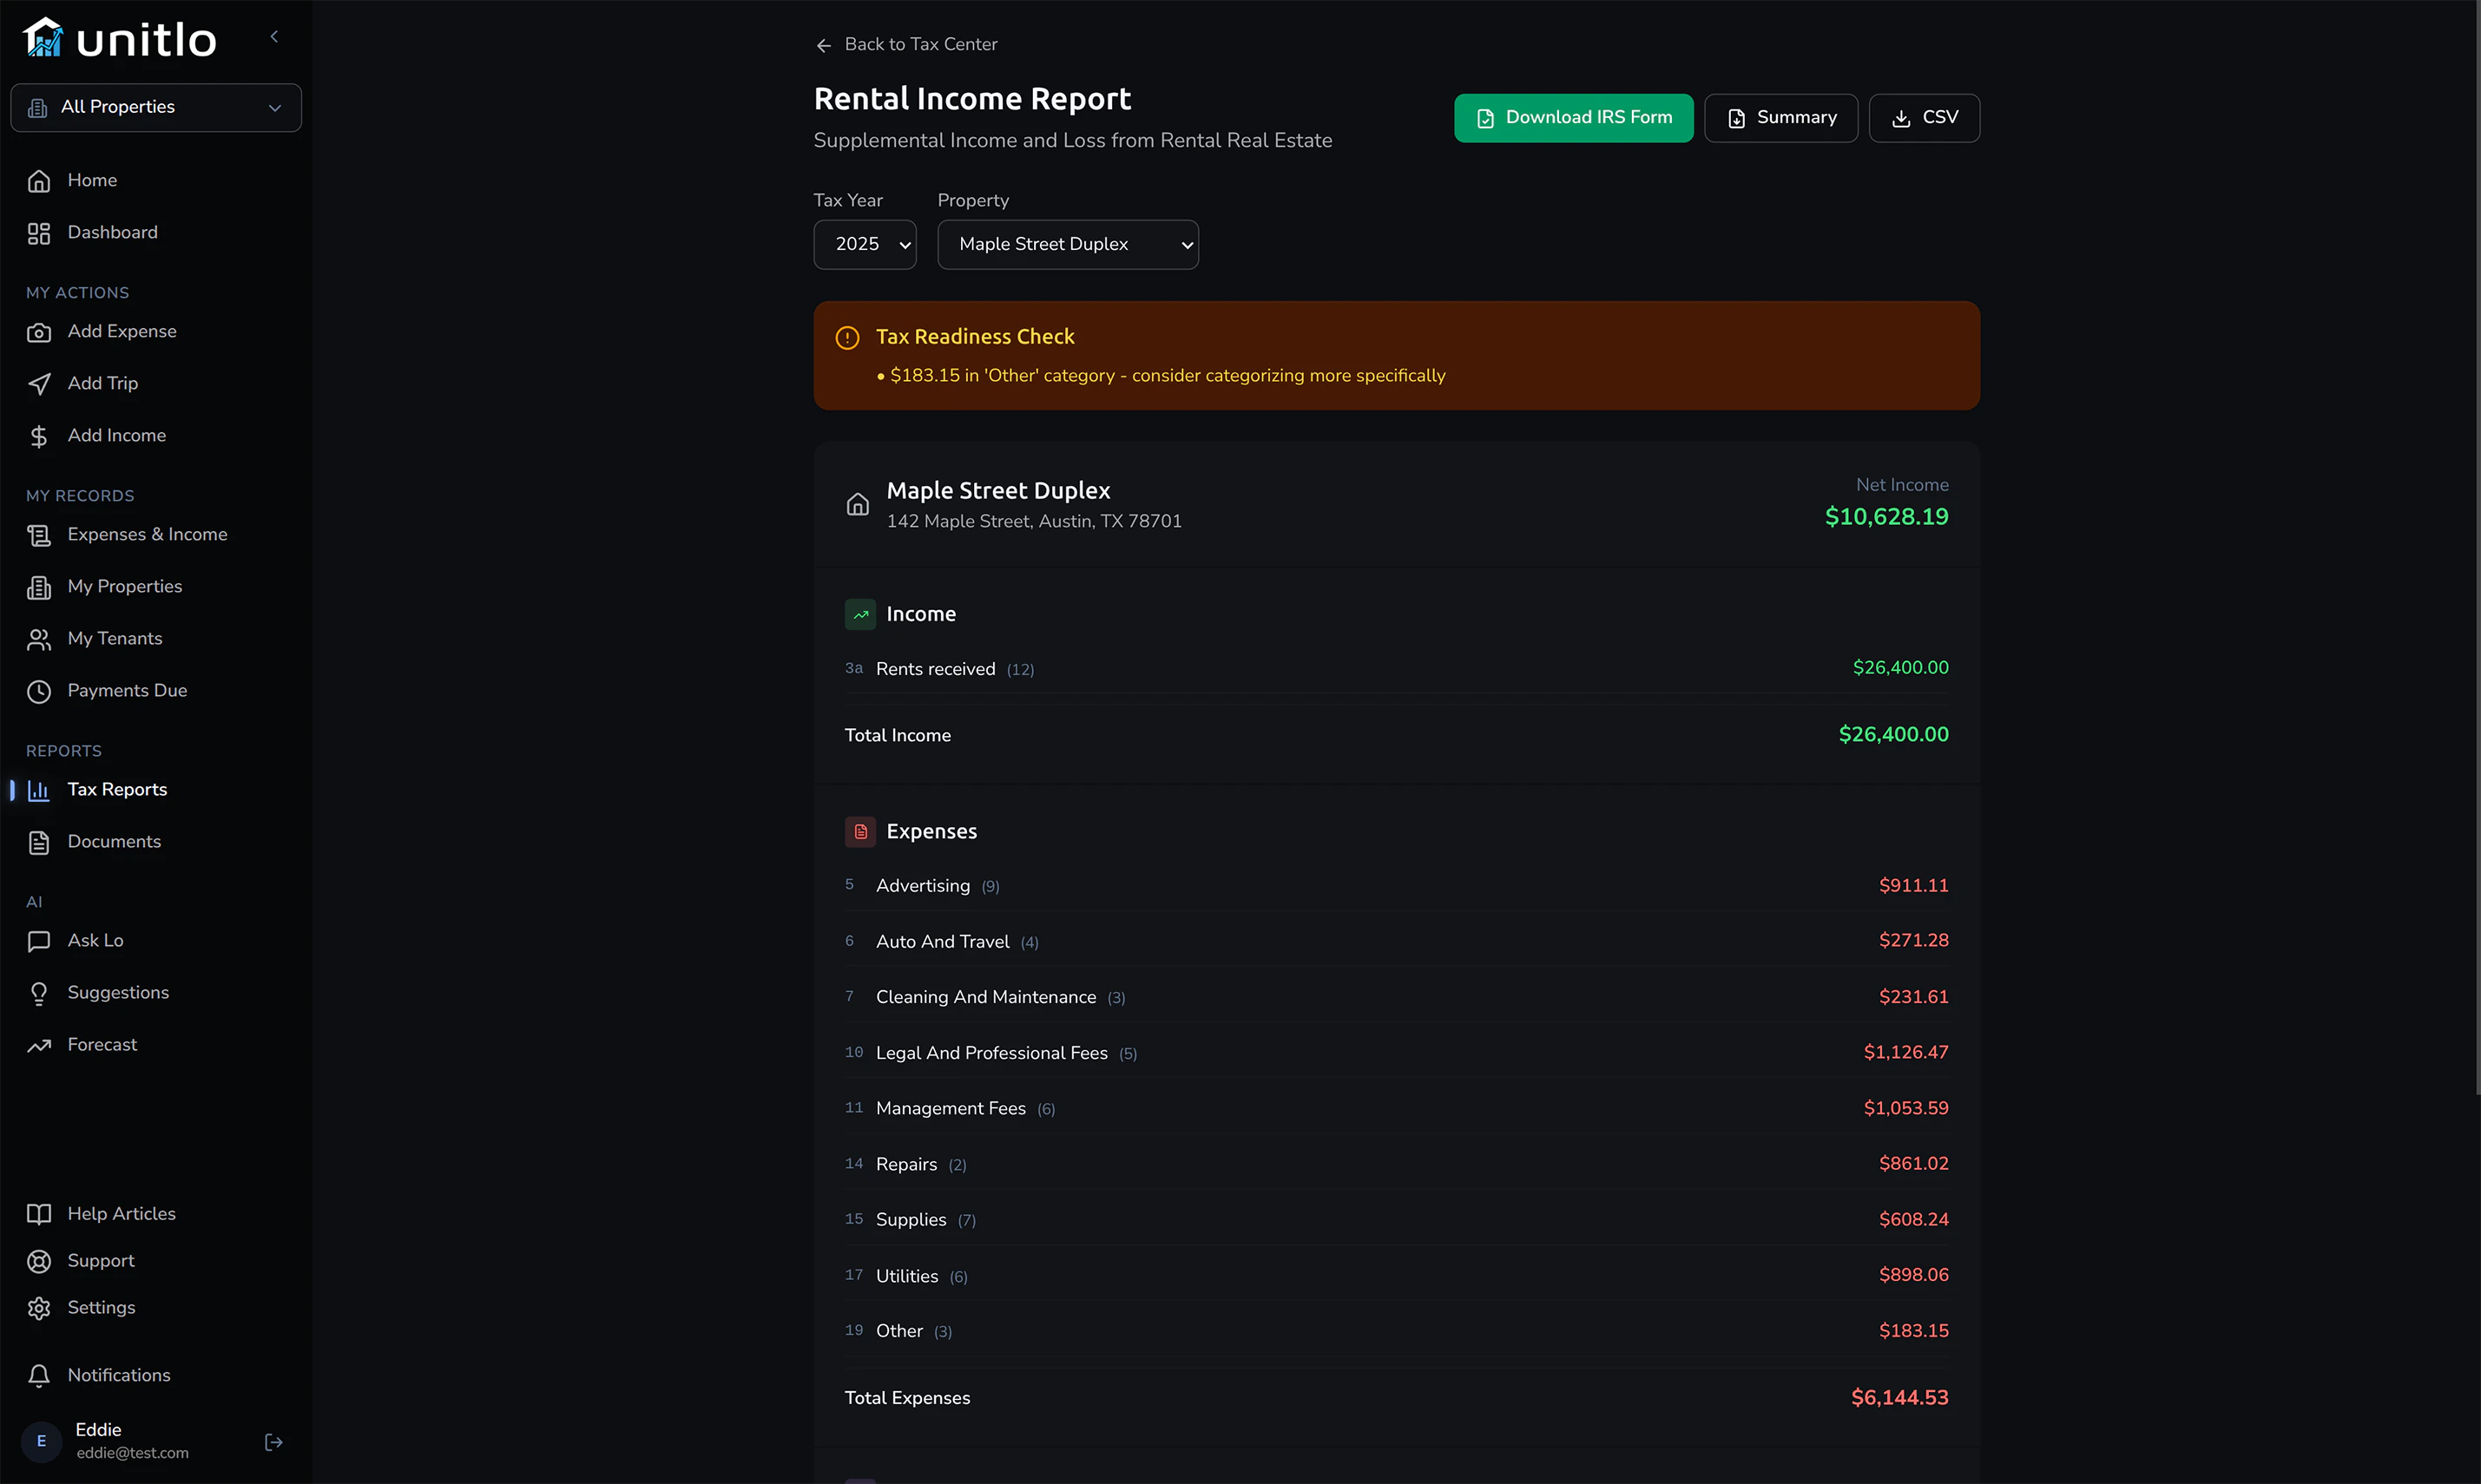
Task: Click the Home house icon
Action: coord(39,181)
